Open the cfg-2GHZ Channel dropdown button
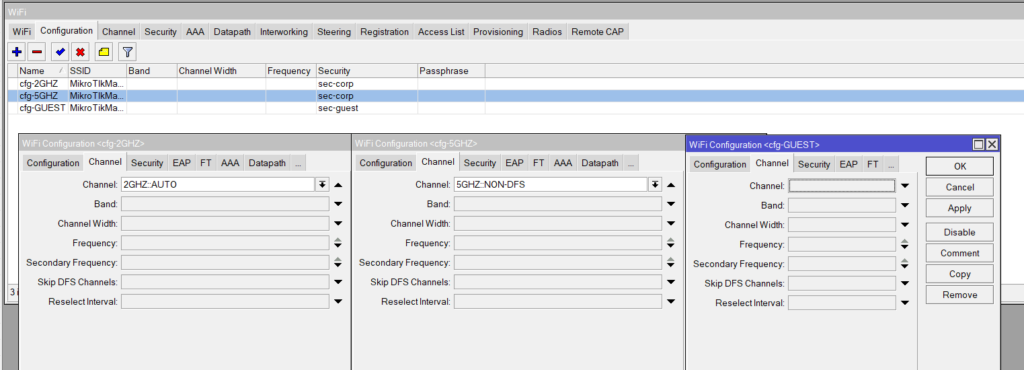This screenshot has height=370, width=1024. 323,185
